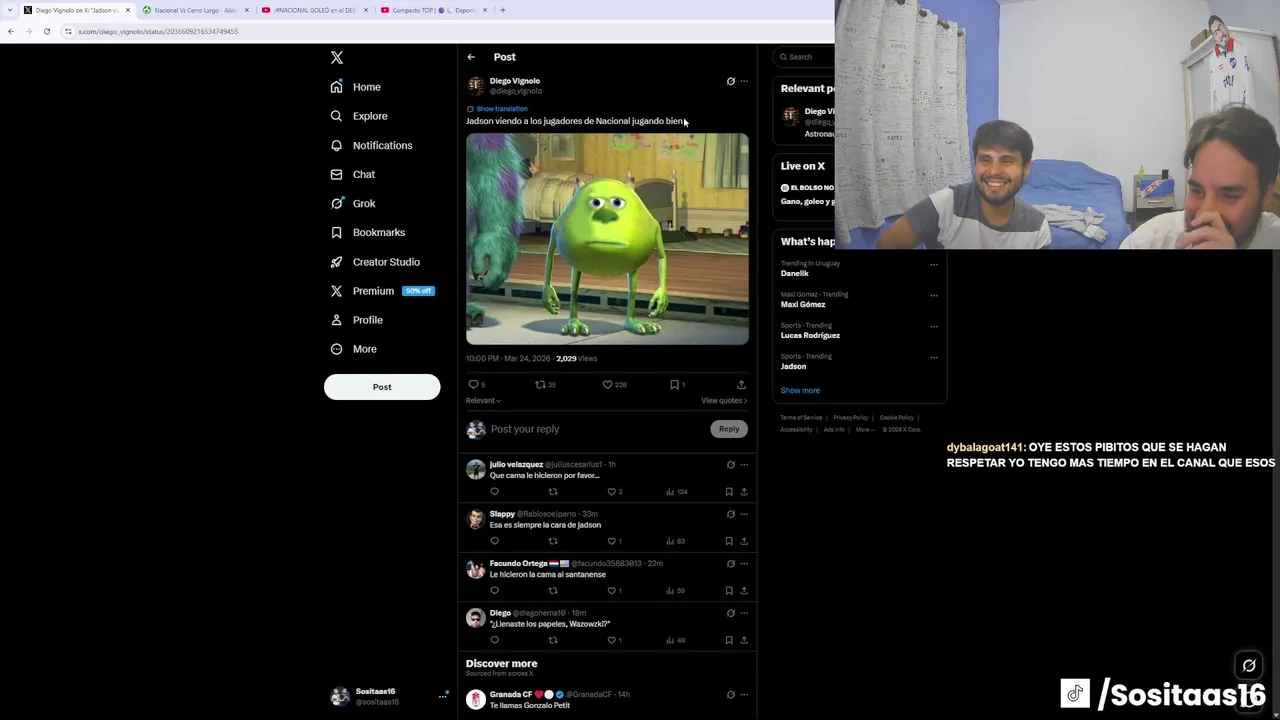
Task: Click View quotes link
Action: tap(724, 401)
